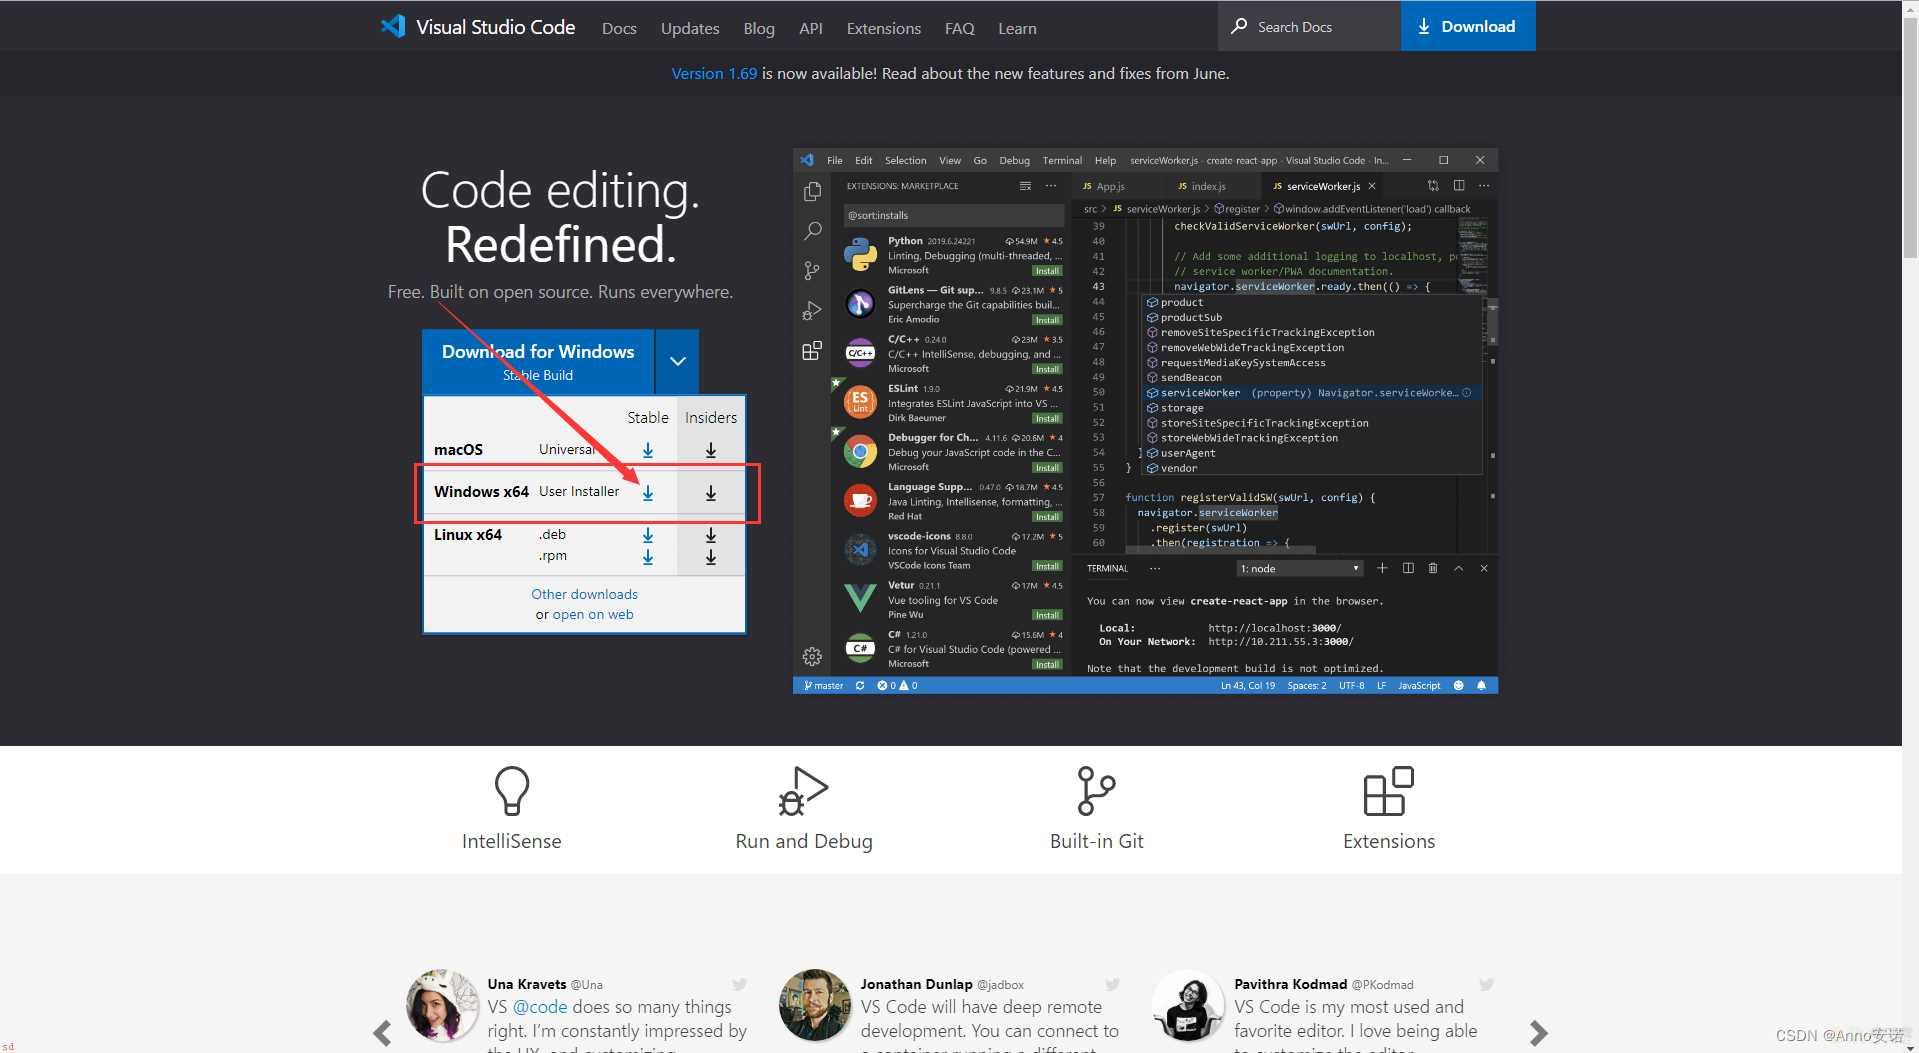Download macOS Universal stable build
This screenshot has height=1053, width=1919.
click(x=648, y=450)
